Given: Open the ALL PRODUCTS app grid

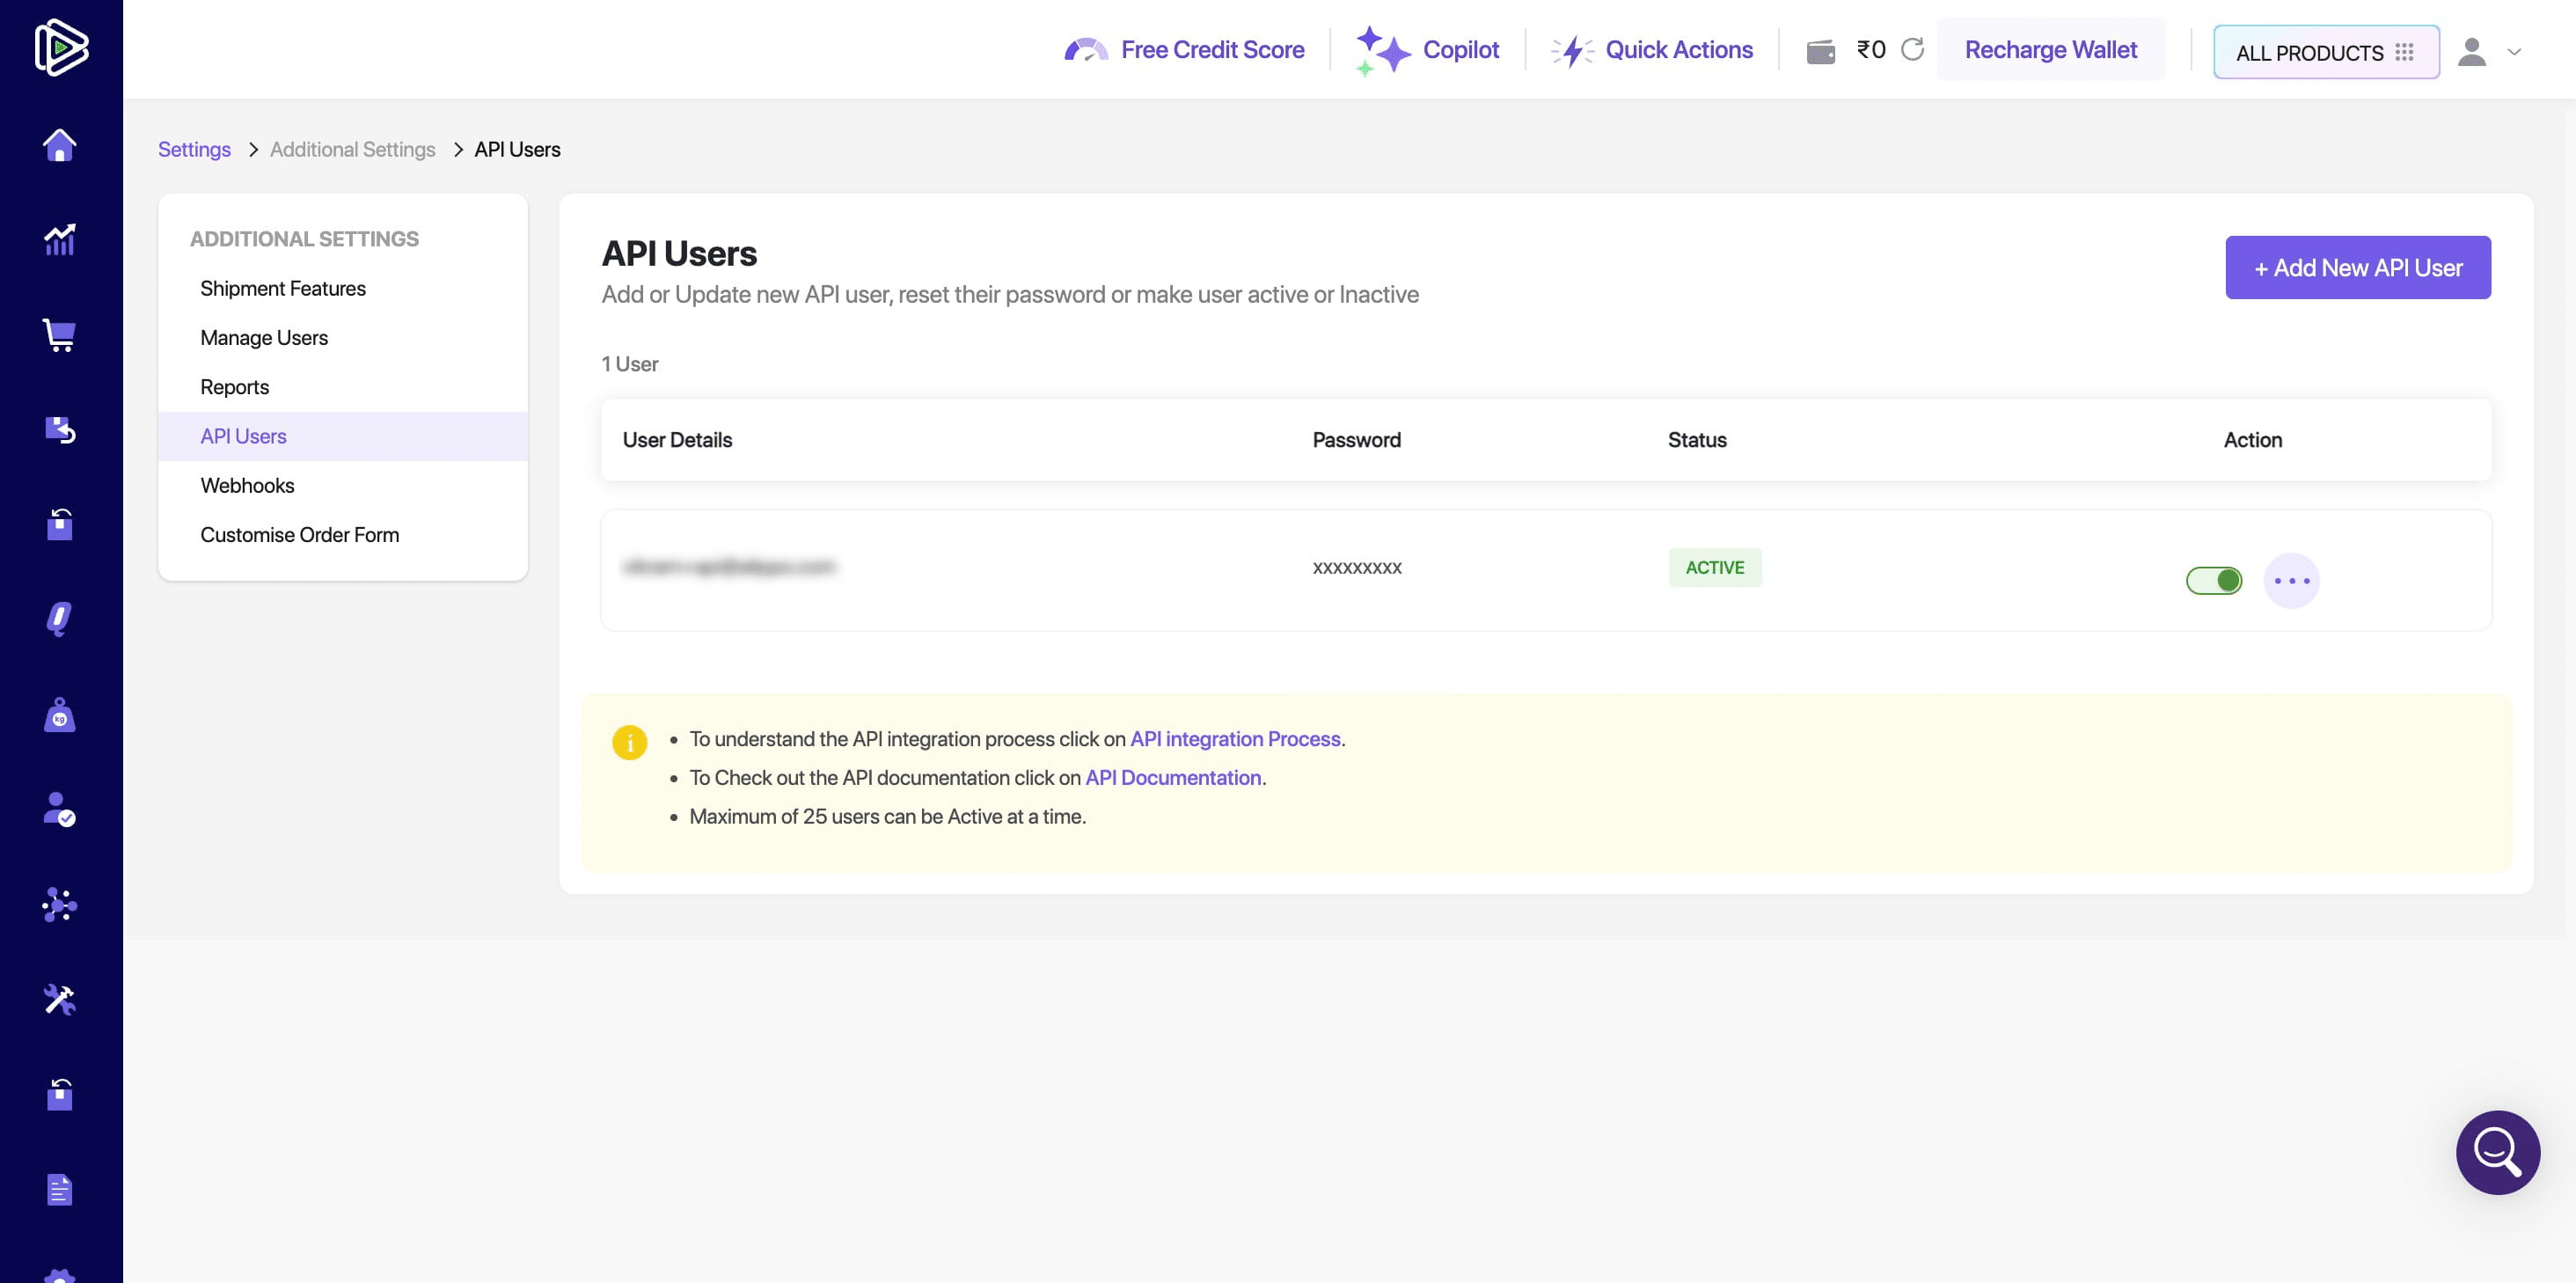Looking at the screenshot, I should (x=2326, y=52).
